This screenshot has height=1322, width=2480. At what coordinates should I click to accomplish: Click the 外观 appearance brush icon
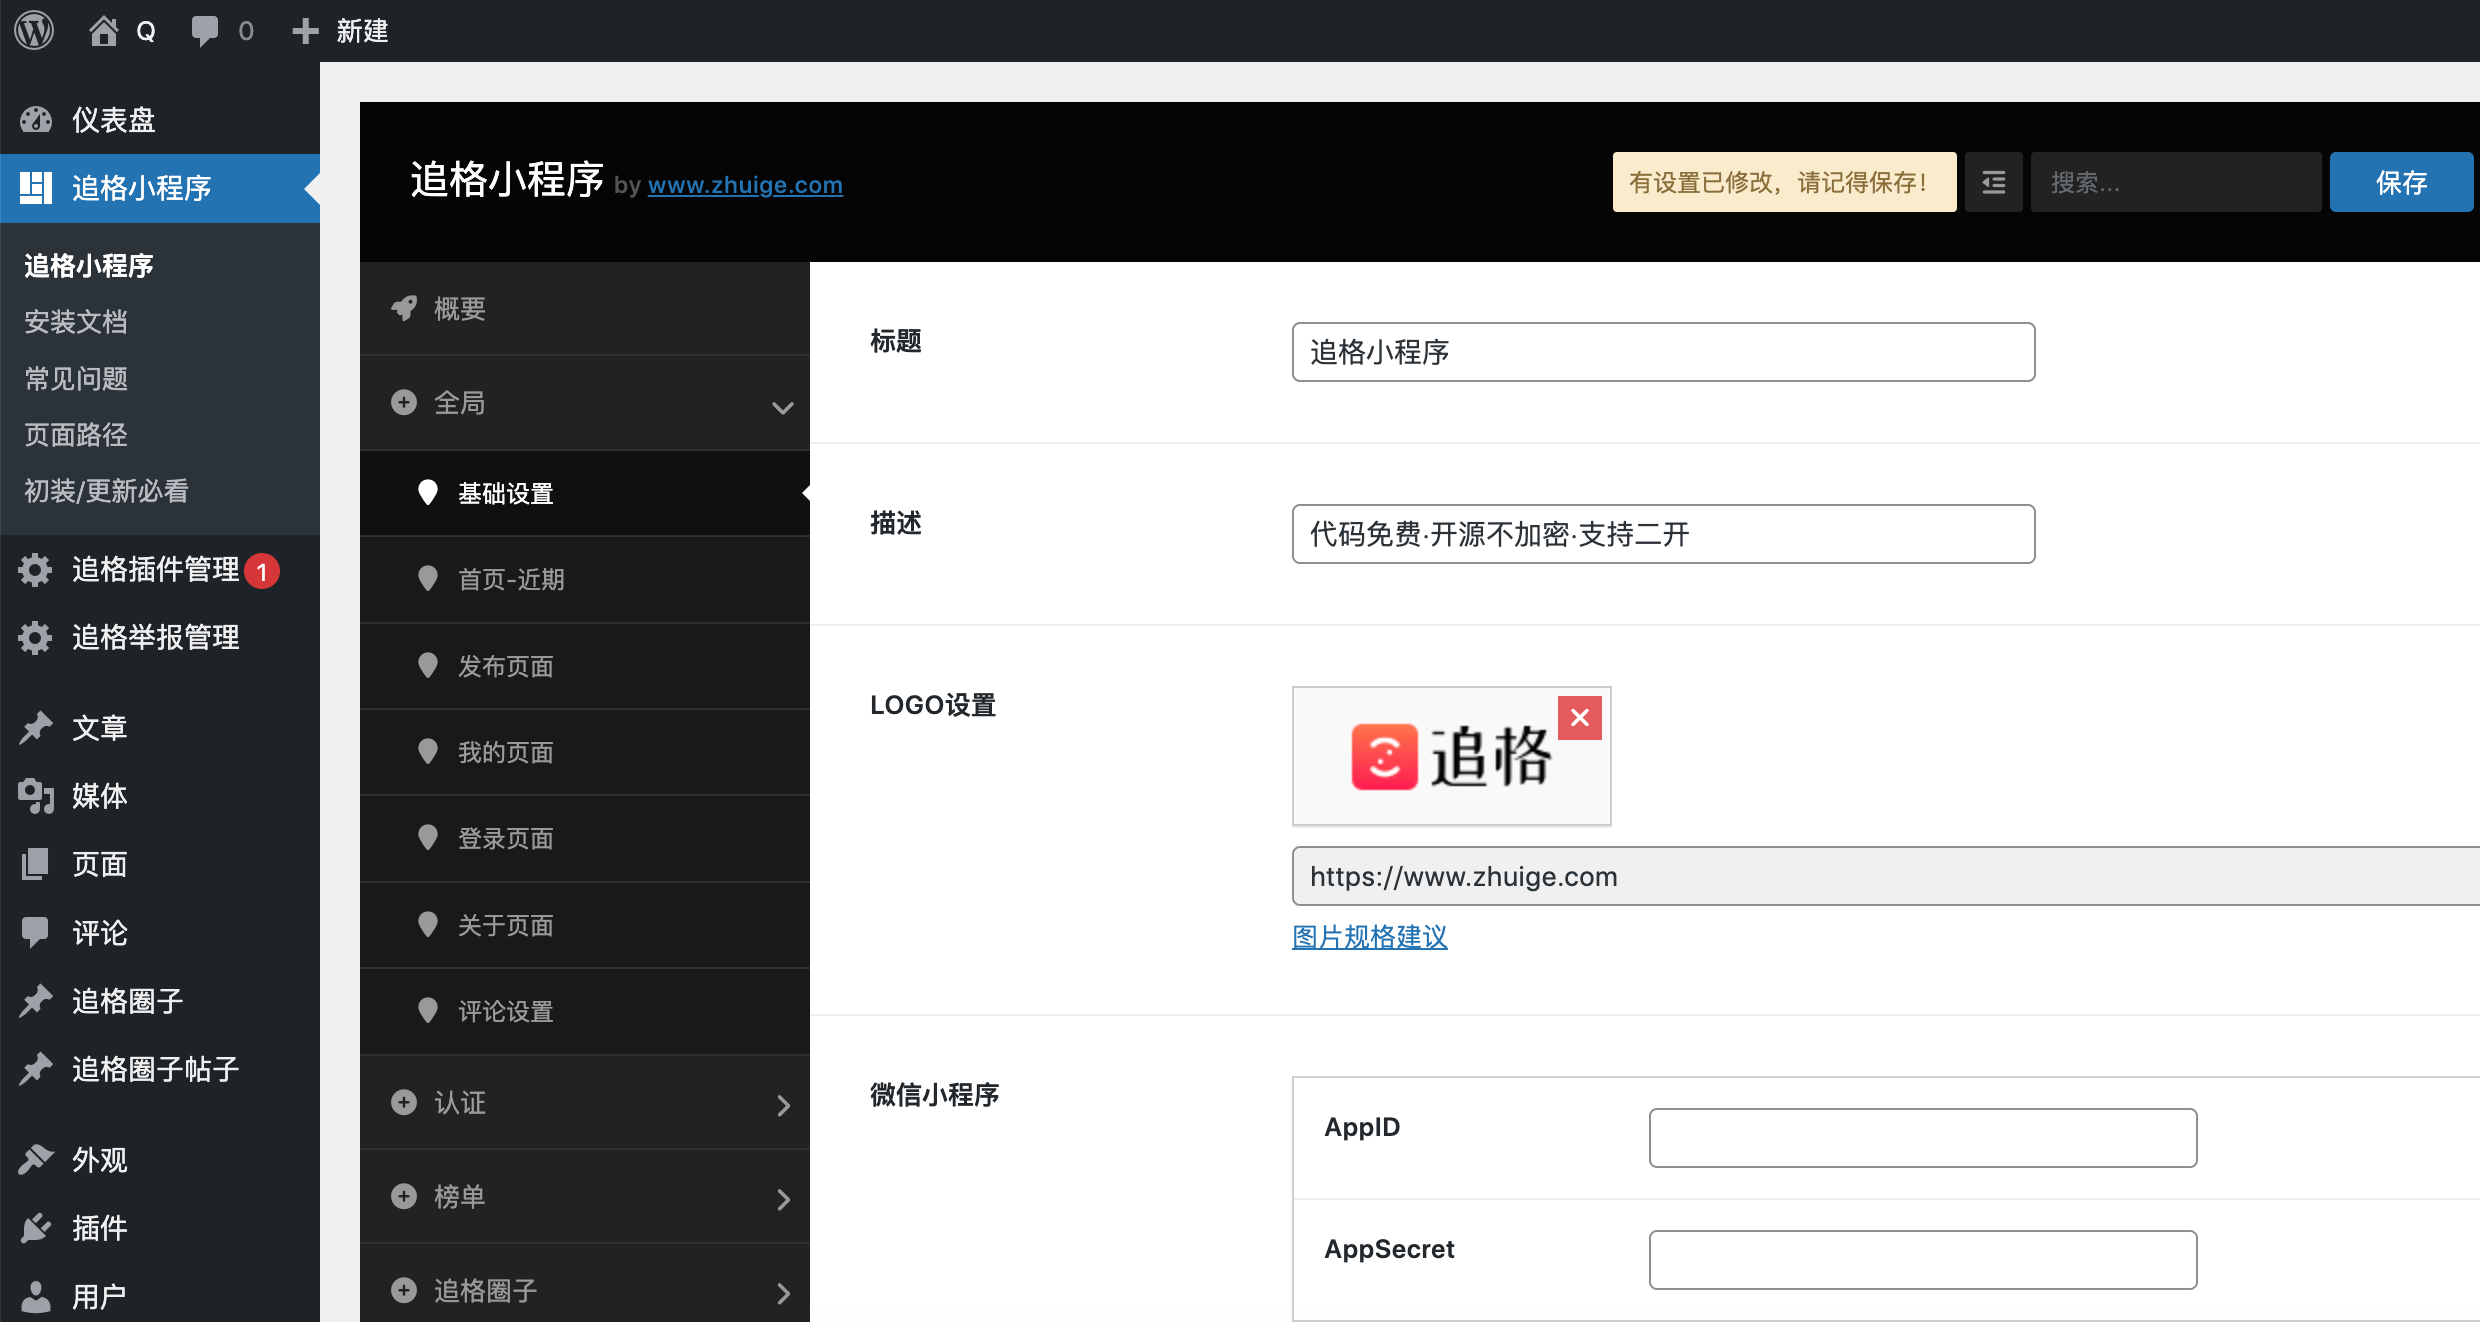(35, 1160)
